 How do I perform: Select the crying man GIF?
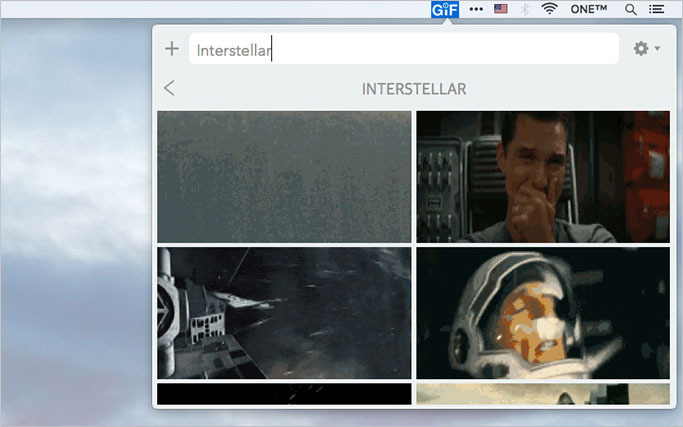point(543,176)
